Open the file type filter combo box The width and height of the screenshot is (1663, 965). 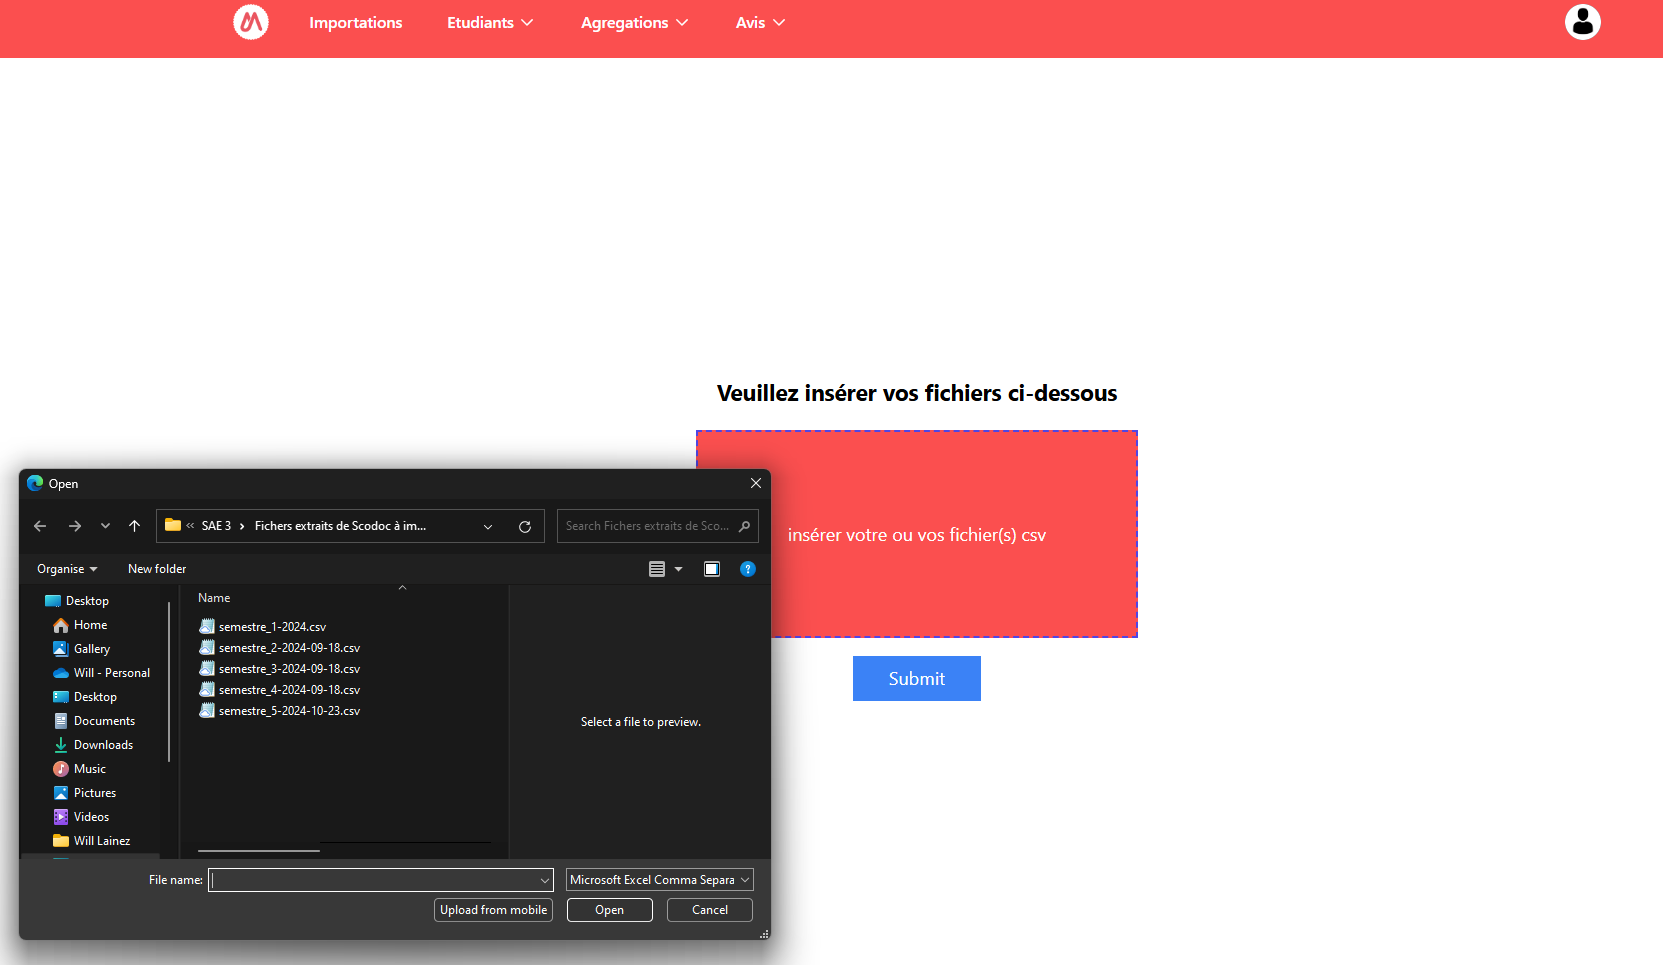point(660,880)
